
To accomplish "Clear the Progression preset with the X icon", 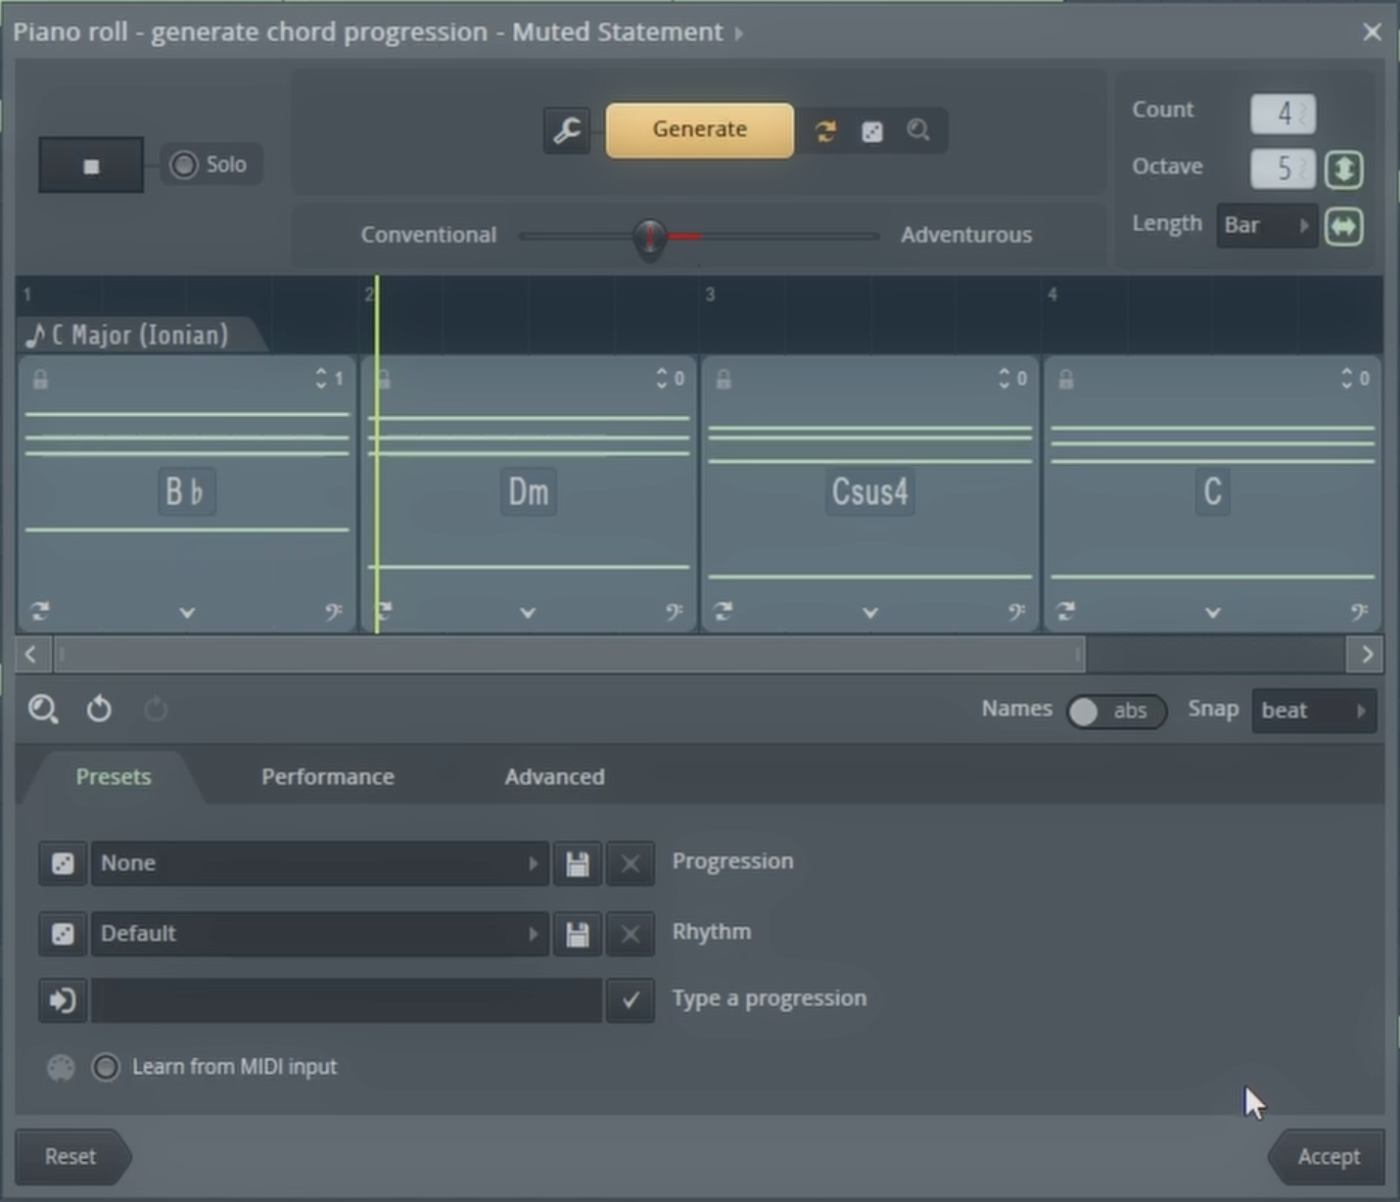I will click(x=630, y=863).
